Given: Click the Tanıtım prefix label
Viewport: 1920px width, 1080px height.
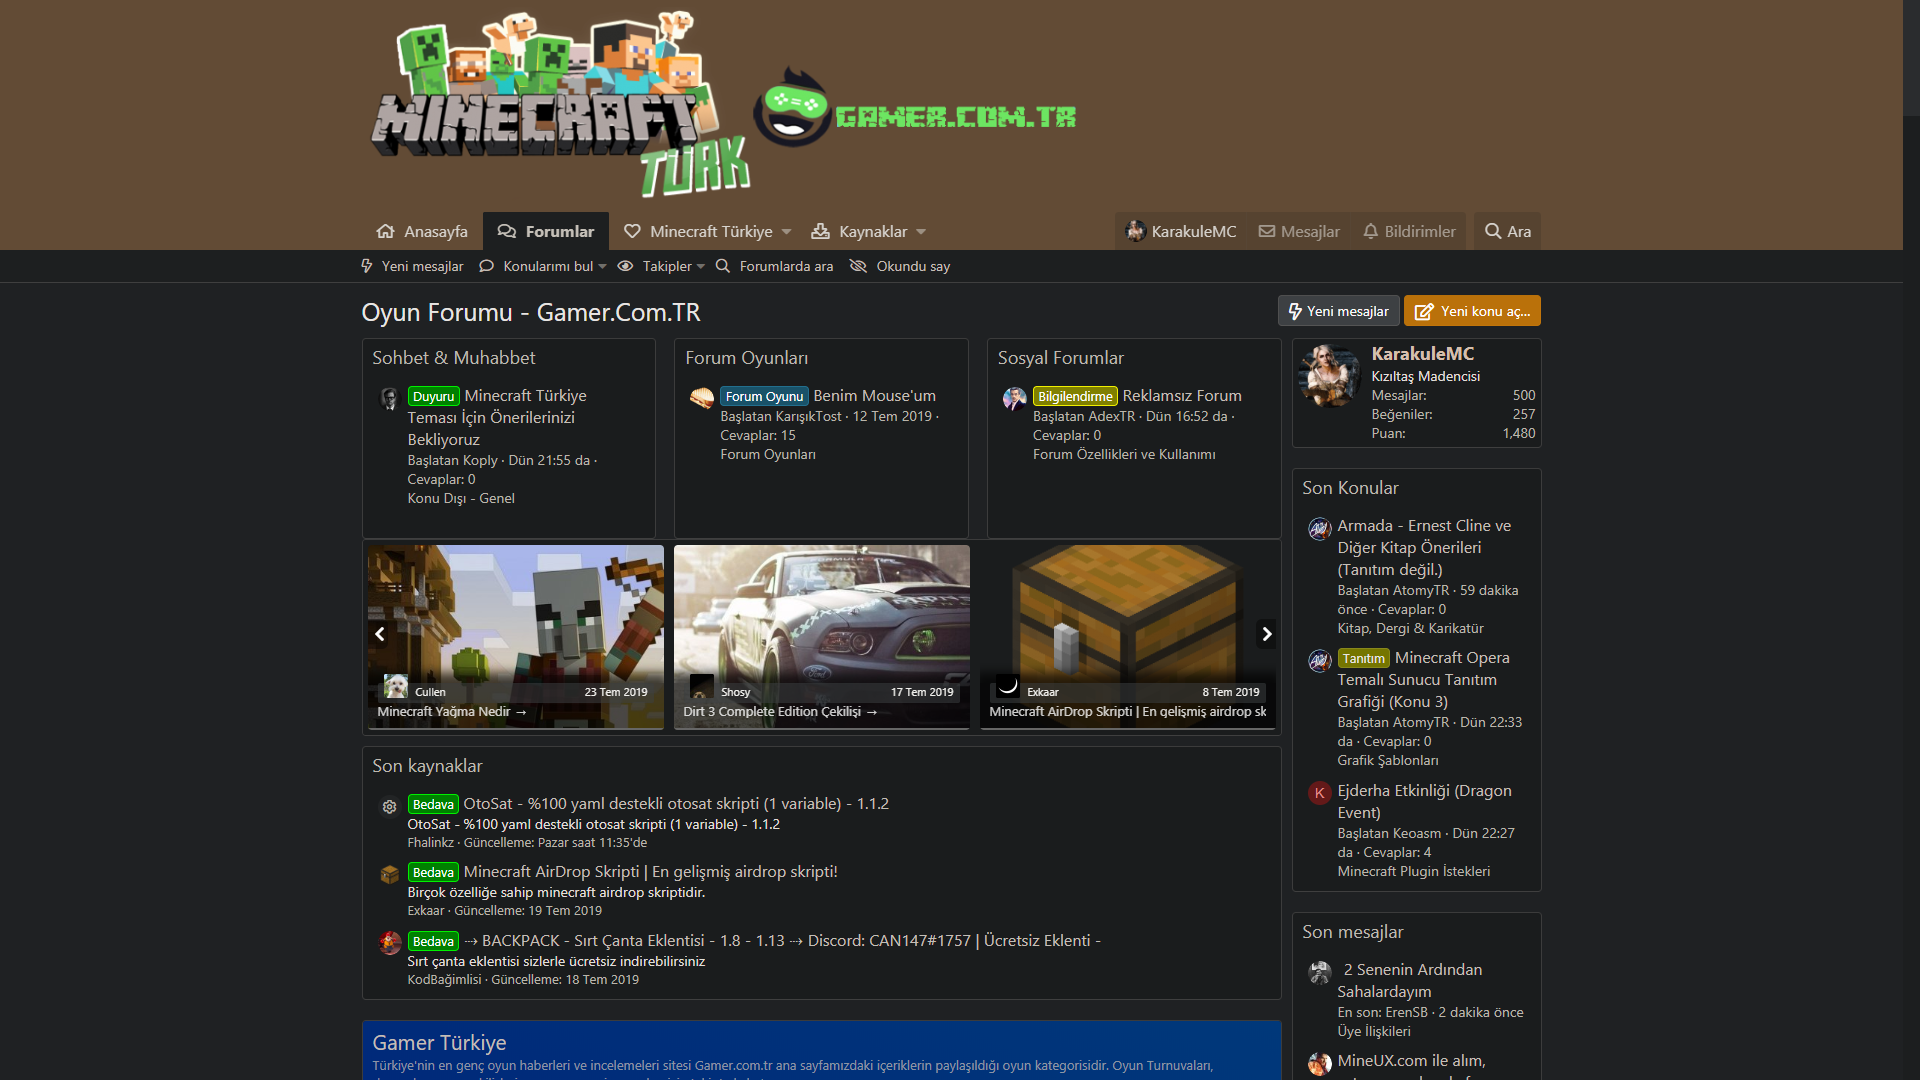Looking at the screenshot, I should click(1363, 659).
